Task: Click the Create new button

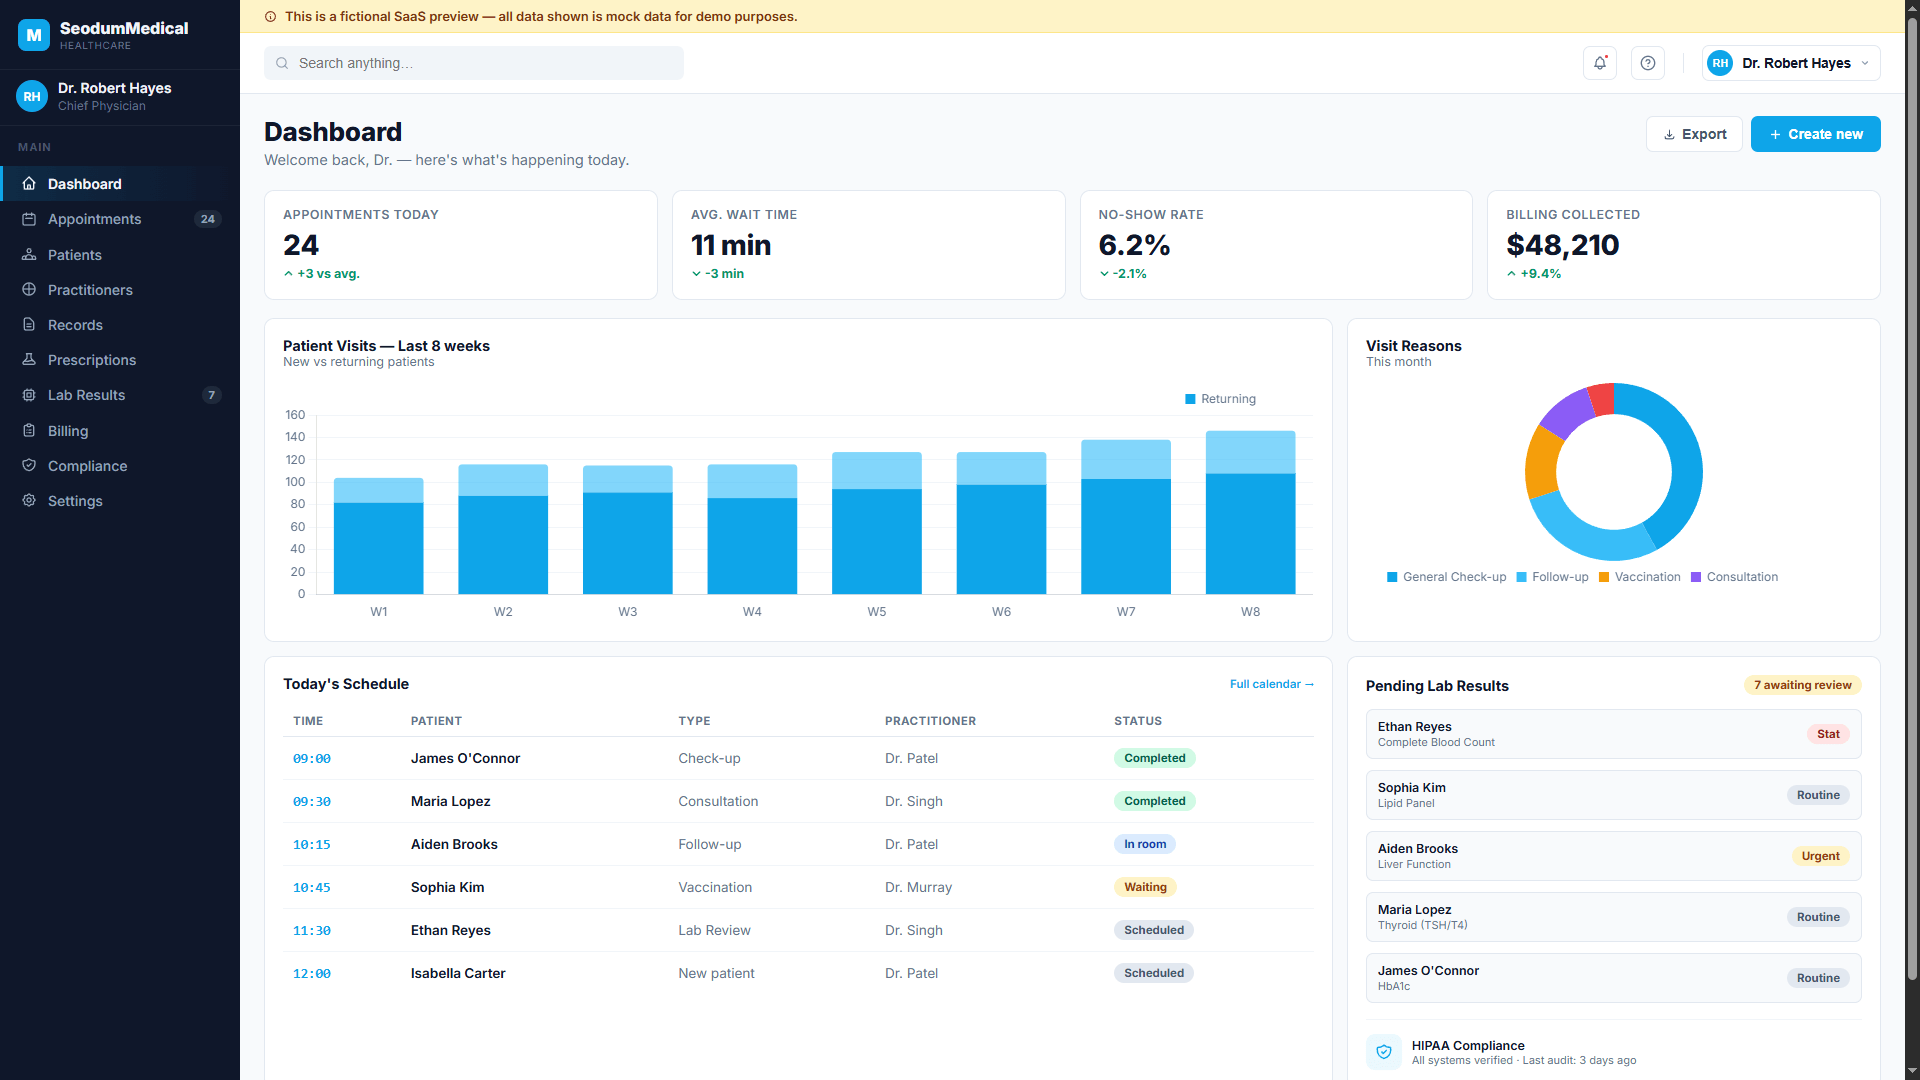Action: coord(1815,134)
